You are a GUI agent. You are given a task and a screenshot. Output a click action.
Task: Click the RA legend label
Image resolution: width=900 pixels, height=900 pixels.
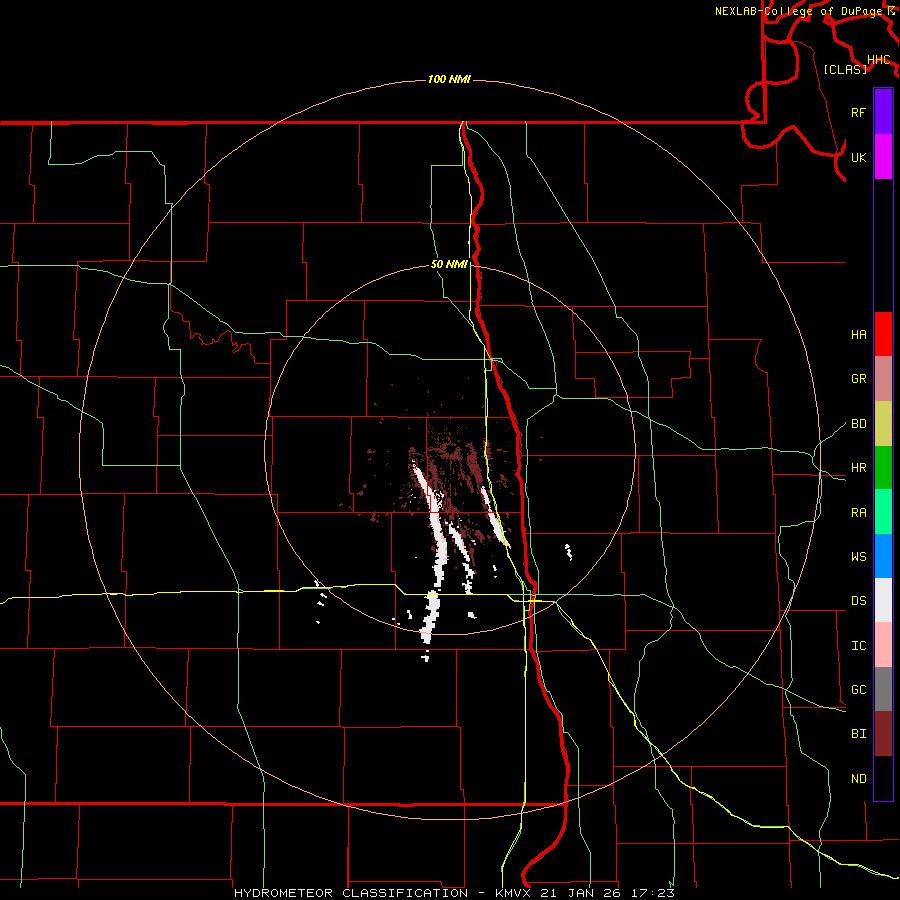858,513
